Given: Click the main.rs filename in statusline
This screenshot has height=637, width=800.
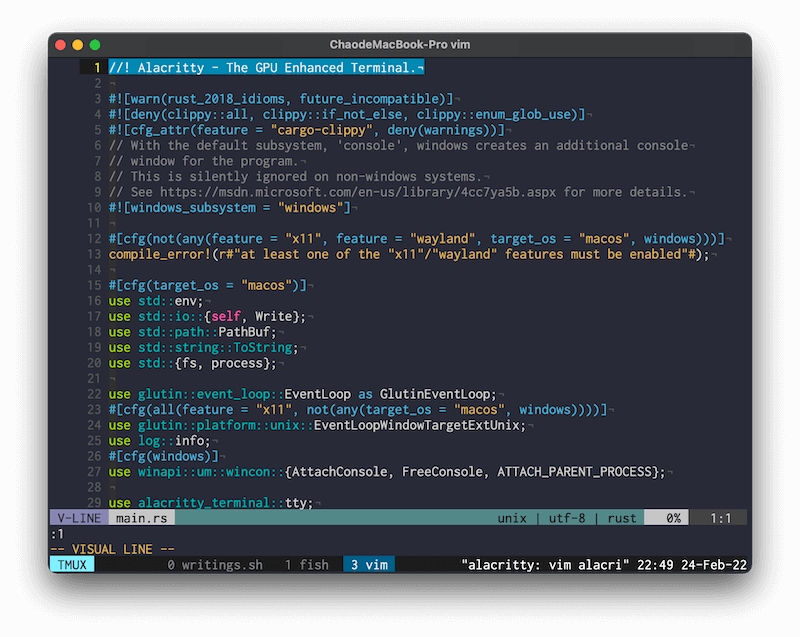Looking at the screenshot, I should pyautogui.click(x=141, y=518).
